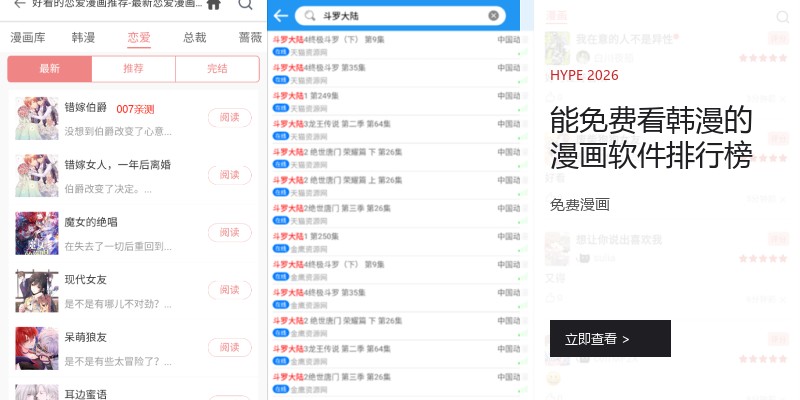
Task: Open the 呆萌狼友 cover thumbnail
Action: (x=37, y=348)
